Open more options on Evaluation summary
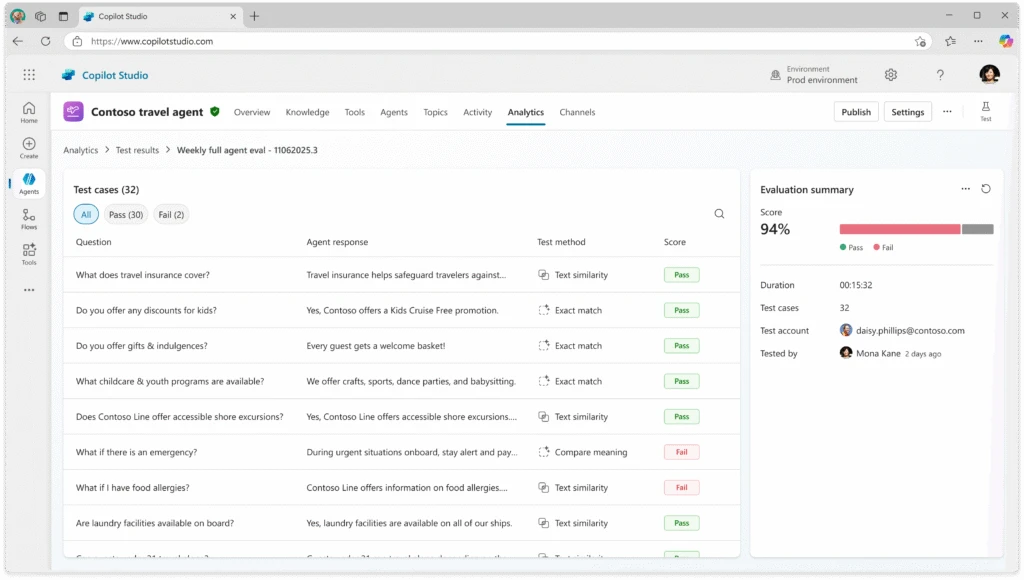Image resolution: width=1024 pixels, height=580 pixels. point(965,188)
